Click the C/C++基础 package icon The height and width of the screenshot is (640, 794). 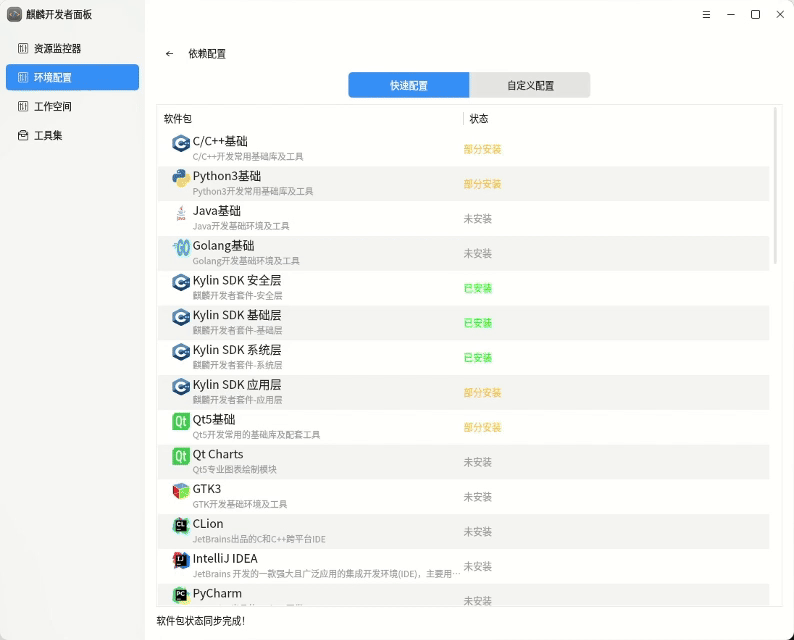181,143
